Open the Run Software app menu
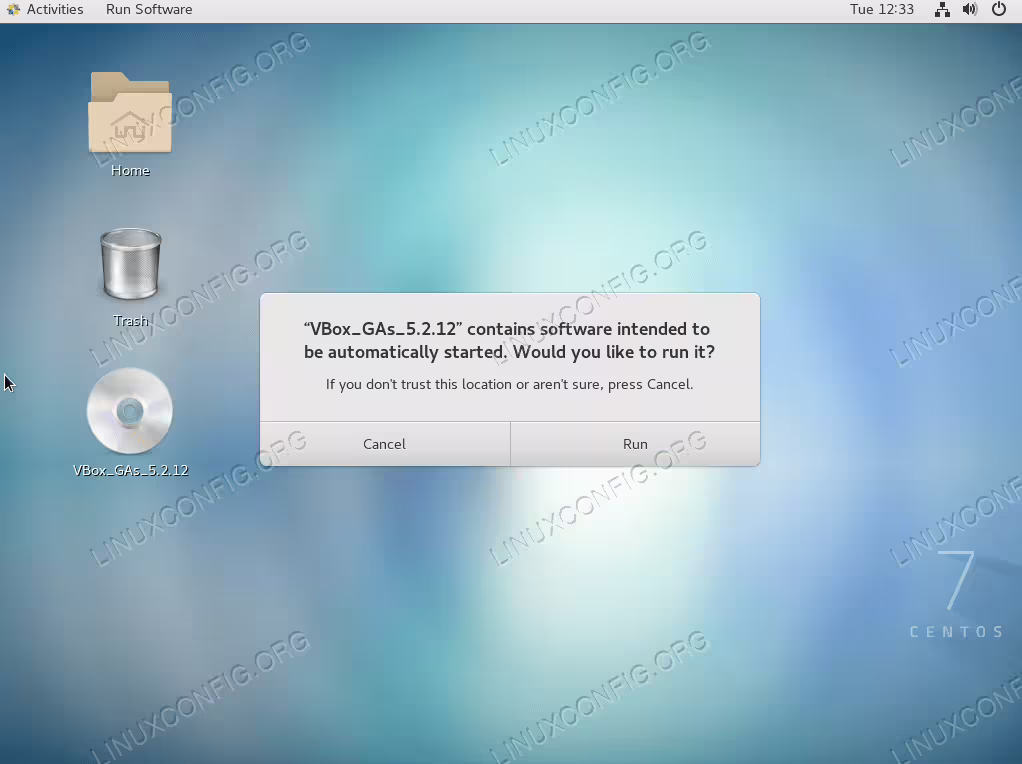This screenshot has height=764, width=1022. pos(149,10)
